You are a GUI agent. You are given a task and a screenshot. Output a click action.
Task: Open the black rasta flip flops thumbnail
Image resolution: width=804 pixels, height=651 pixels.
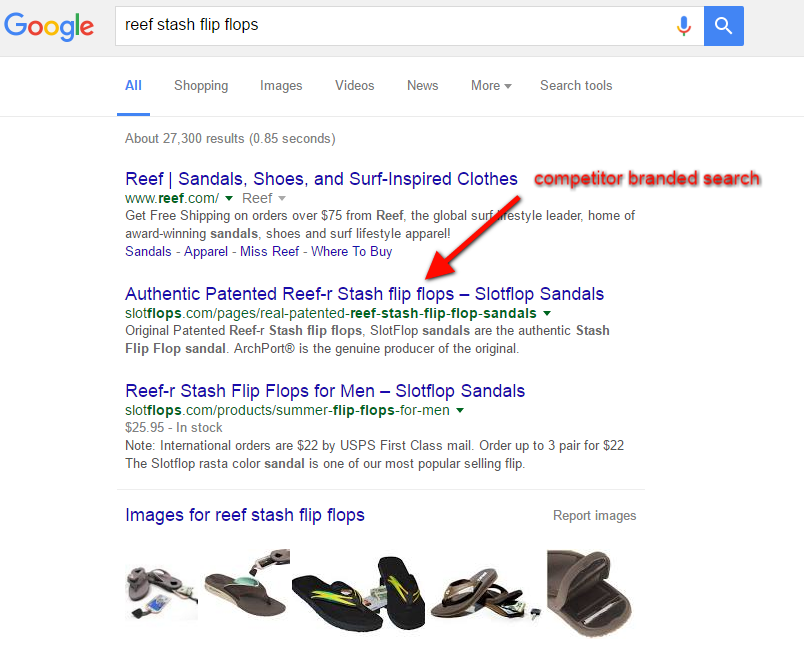358,594
